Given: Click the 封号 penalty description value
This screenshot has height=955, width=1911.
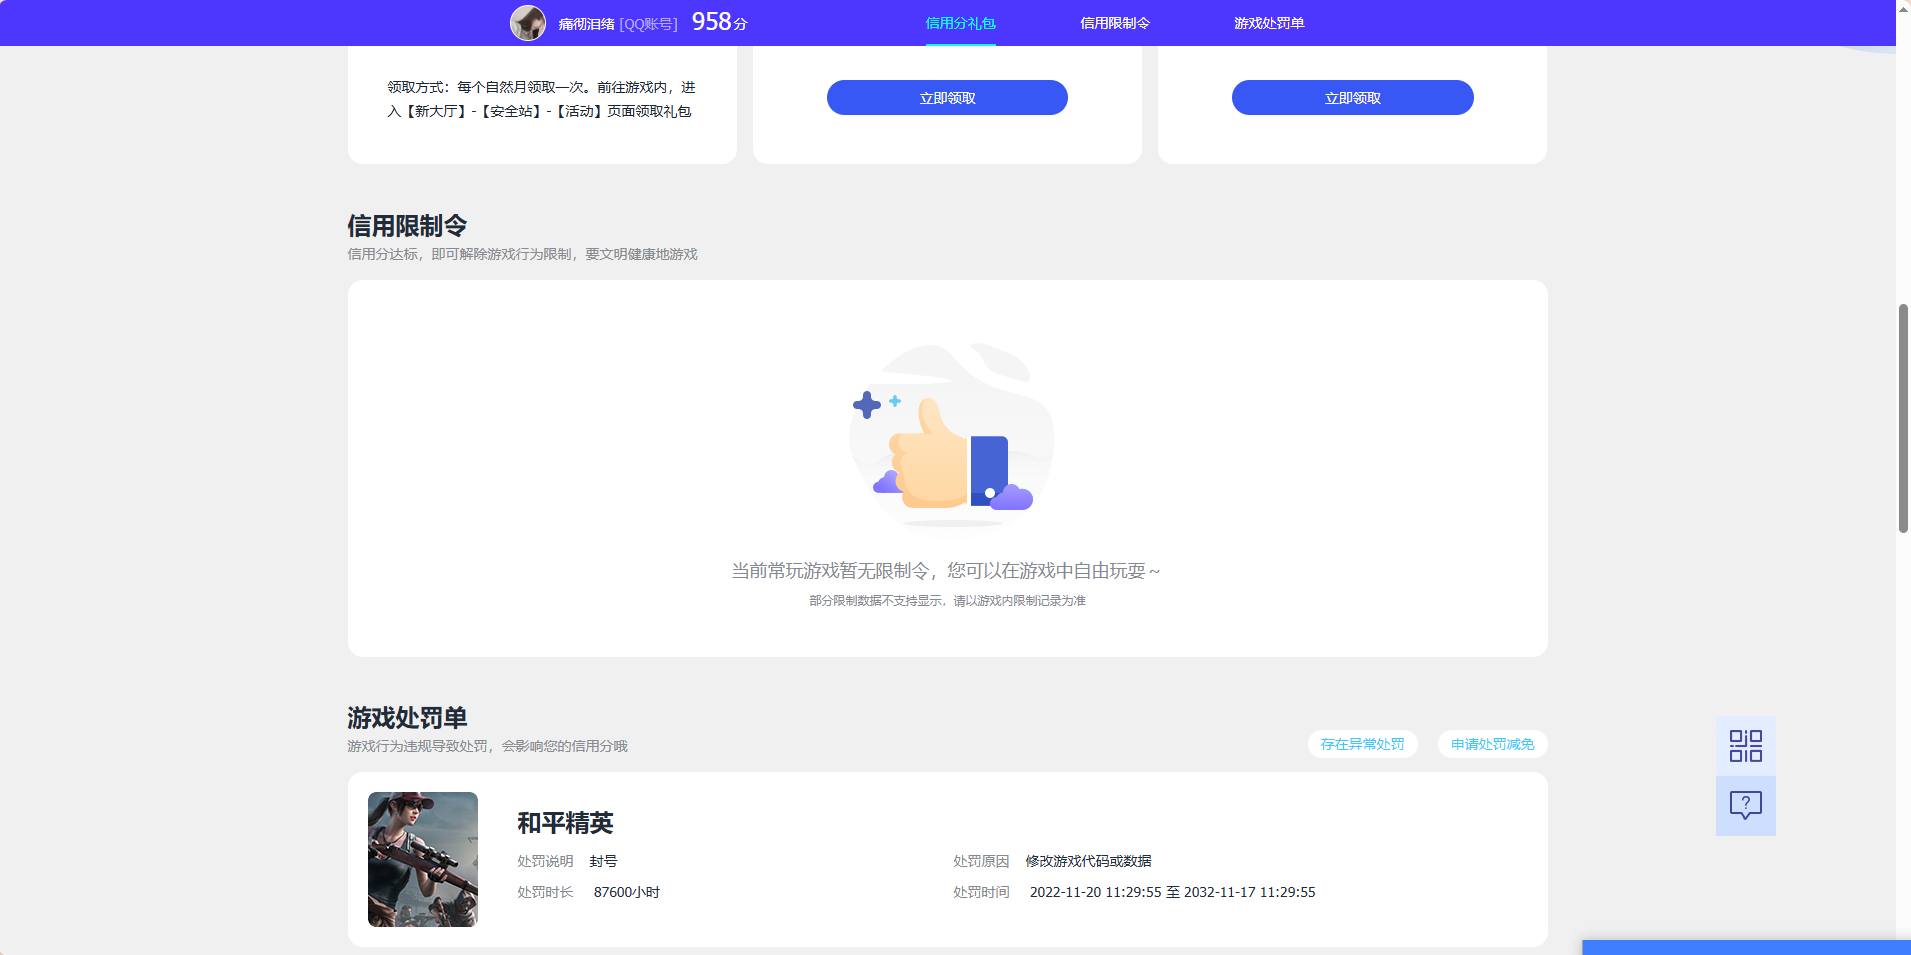Looking at the screenshot, I should (603, 861).
